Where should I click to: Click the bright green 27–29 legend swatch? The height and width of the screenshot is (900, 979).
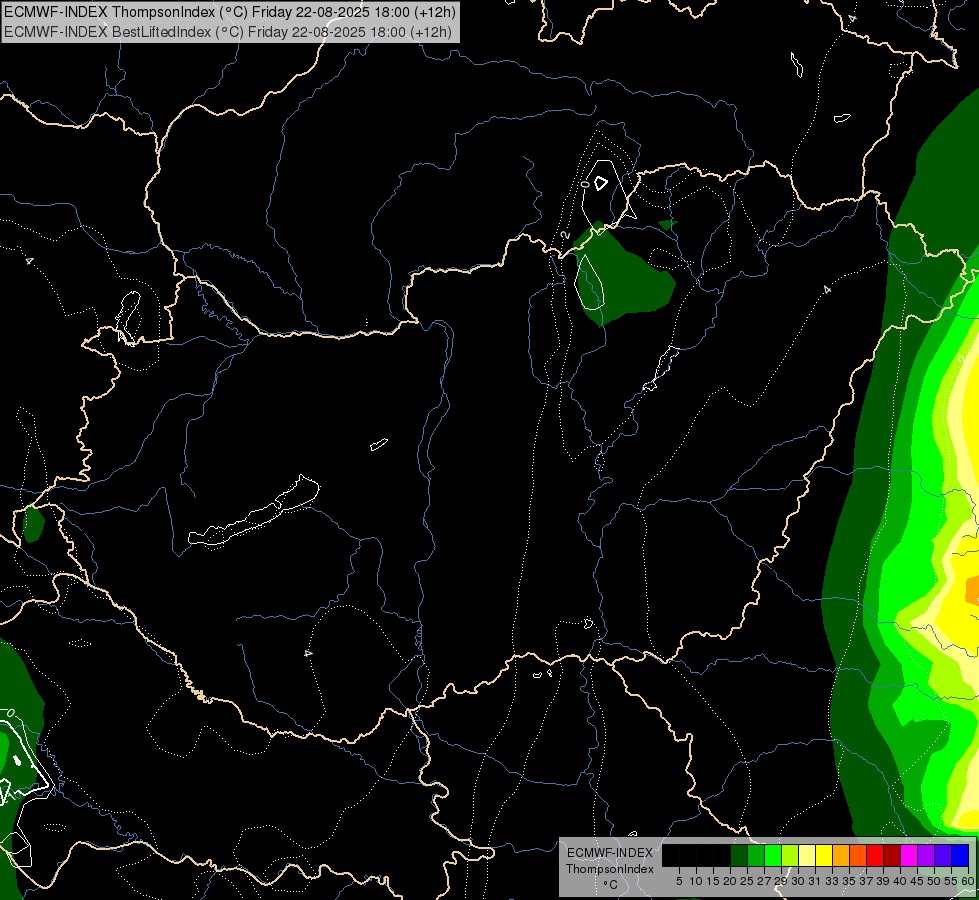click(773, 855)
